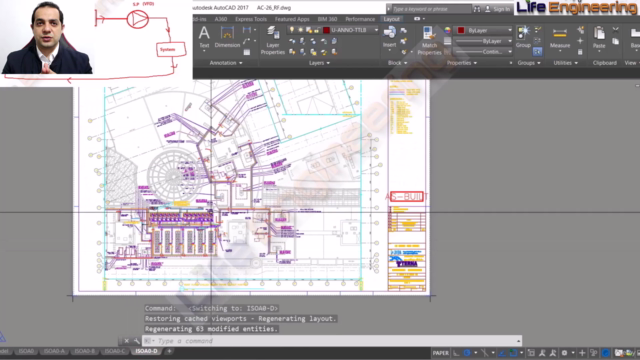Switch to the ISOA0-A layout tab

click(54, 351)
